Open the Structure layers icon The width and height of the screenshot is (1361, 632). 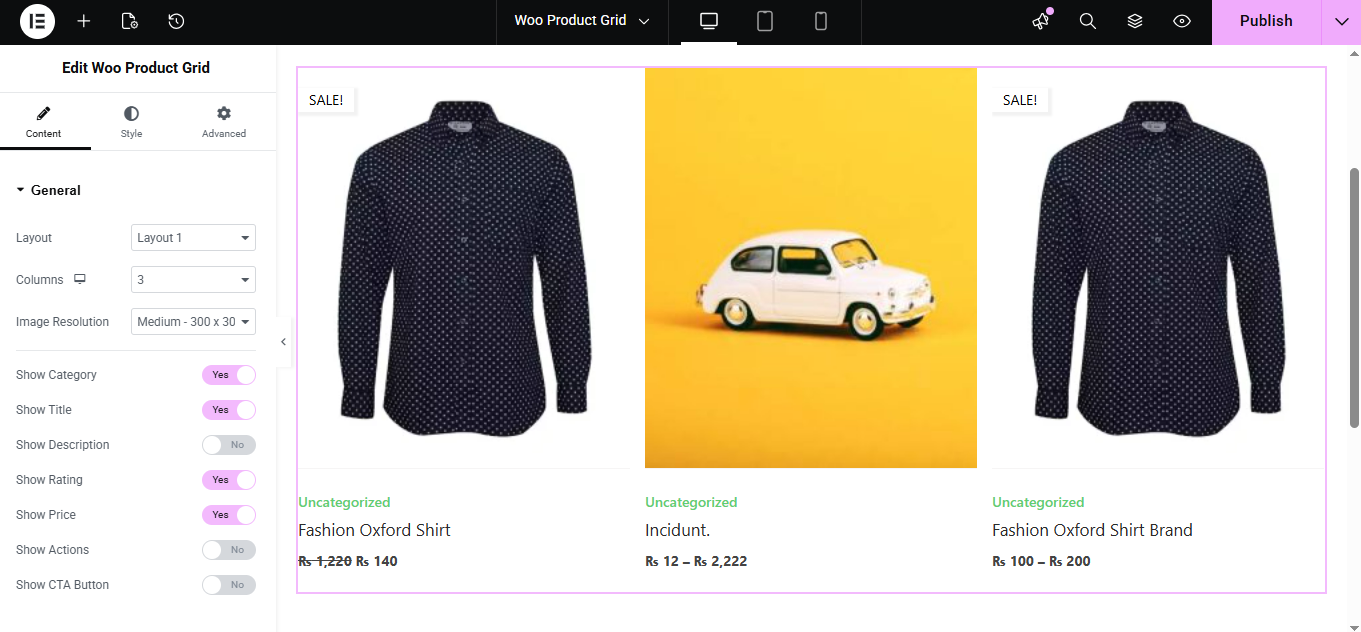(x=1135, y=21)
